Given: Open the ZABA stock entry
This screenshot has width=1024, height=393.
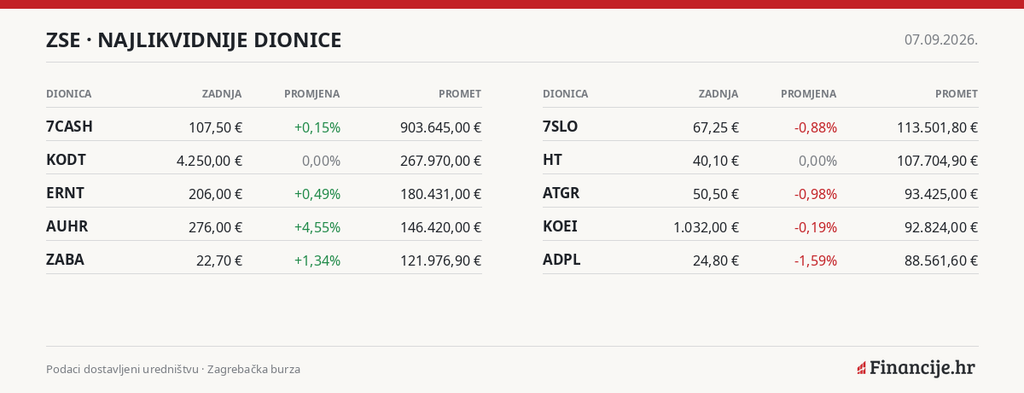Looking at the screenshot, I should [x=65, y=260].
